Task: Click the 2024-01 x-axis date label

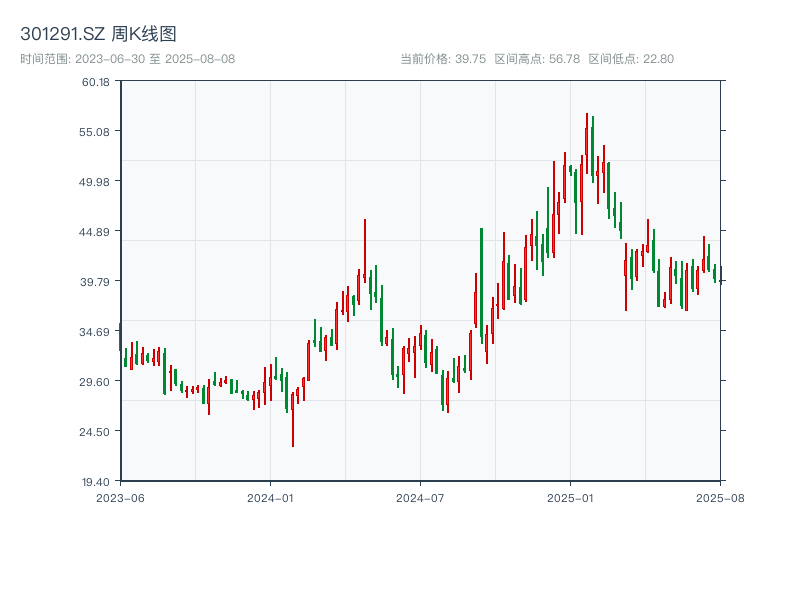Action: click(x=270, y=496)
